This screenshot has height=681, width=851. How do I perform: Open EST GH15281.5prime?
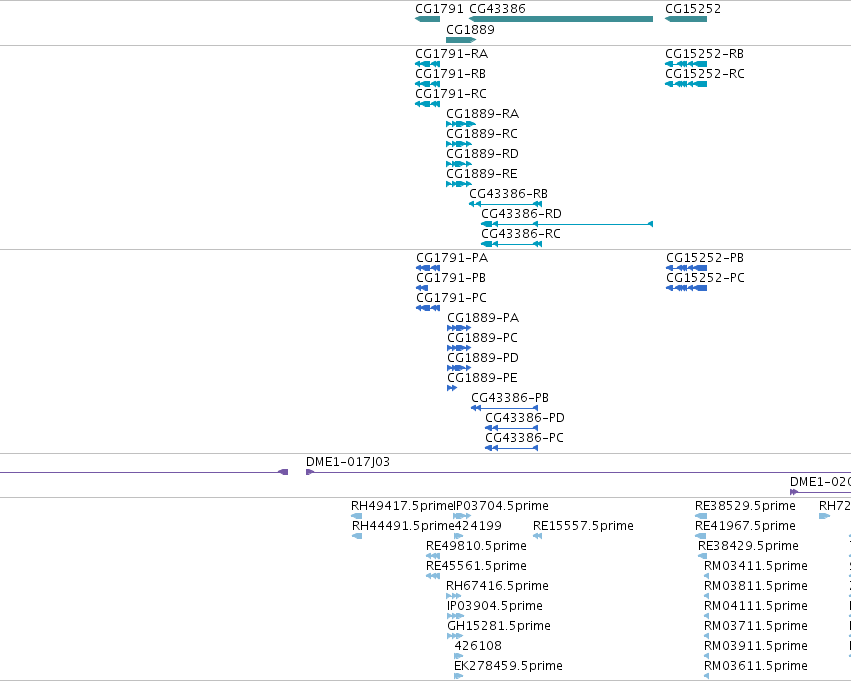pyautogui.click(x=499, y=627)
